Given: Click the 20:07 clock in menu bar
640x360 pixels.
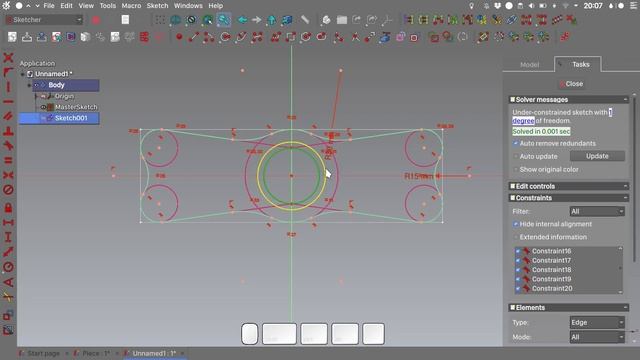Looking at the screenshot, I should pyautogui.click(x=593, y=6).
